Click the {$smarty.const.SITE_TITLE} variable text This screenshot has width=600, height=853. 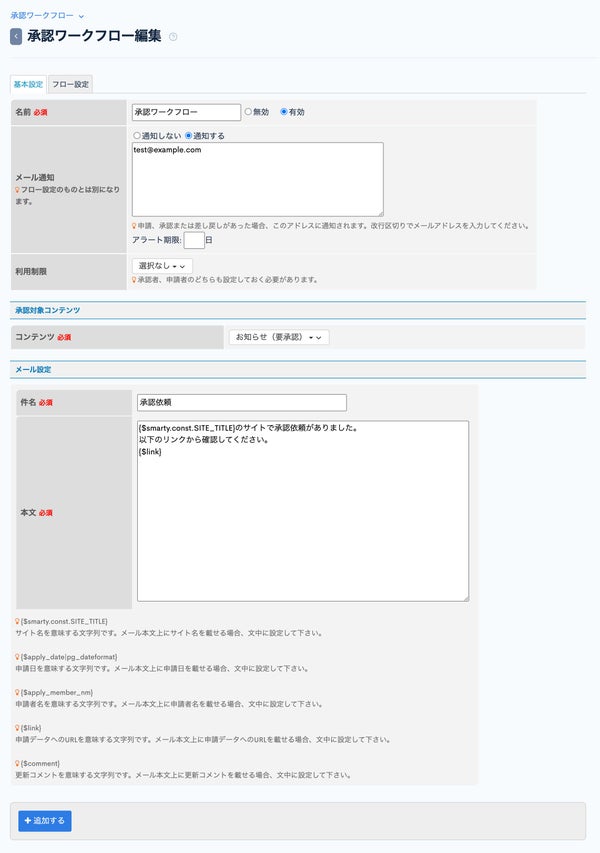coord(64,621)
